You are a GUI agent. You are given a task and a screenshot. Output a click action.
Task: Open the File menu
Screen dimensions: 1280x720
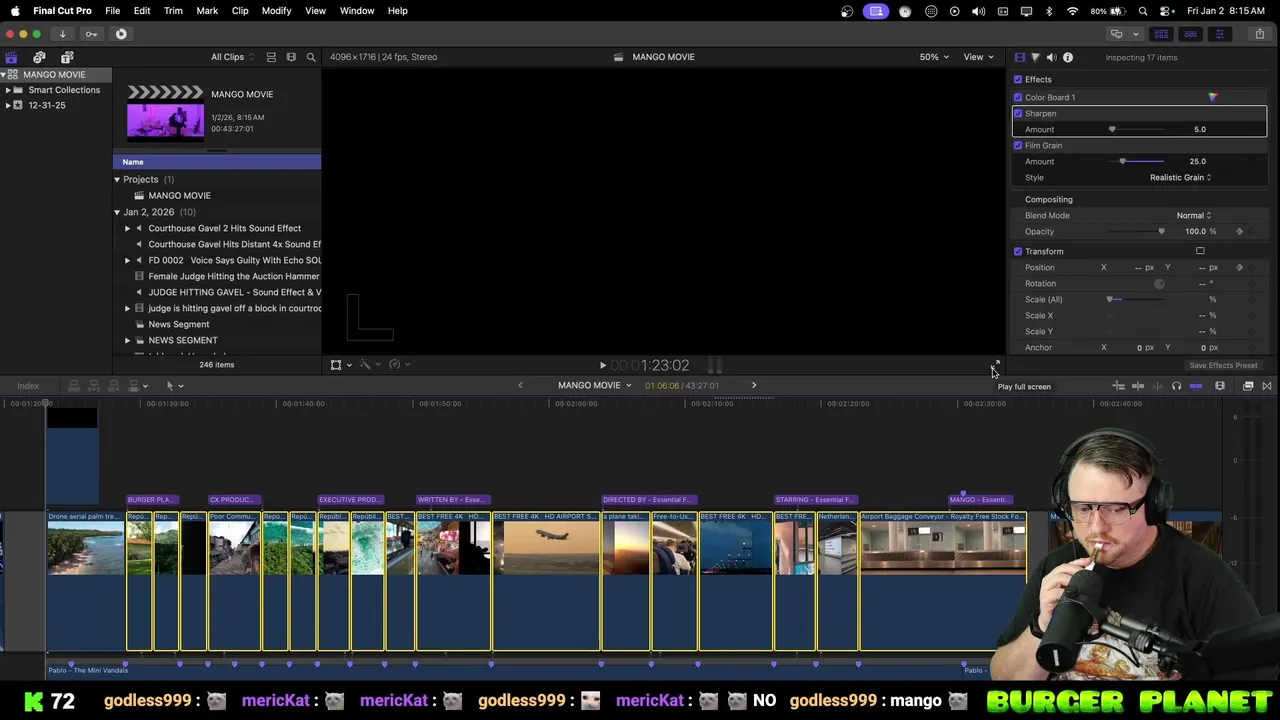(112, 11)
